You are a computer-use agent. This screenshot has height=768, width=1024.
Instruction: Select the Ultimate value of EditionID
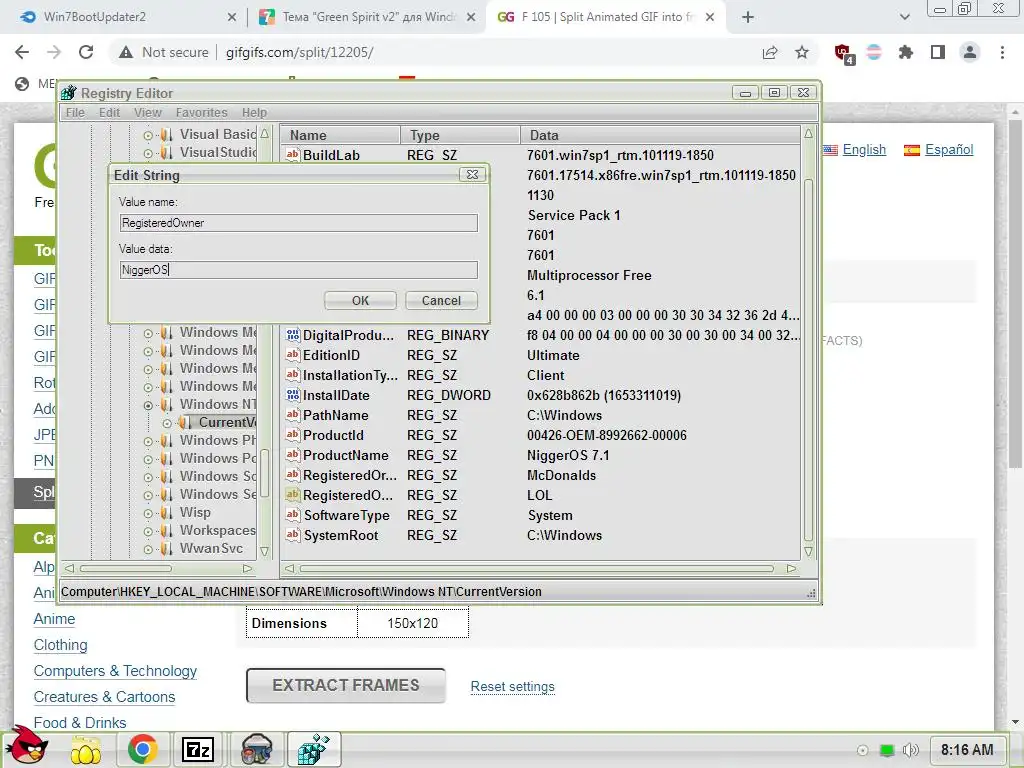pos(553,355)
